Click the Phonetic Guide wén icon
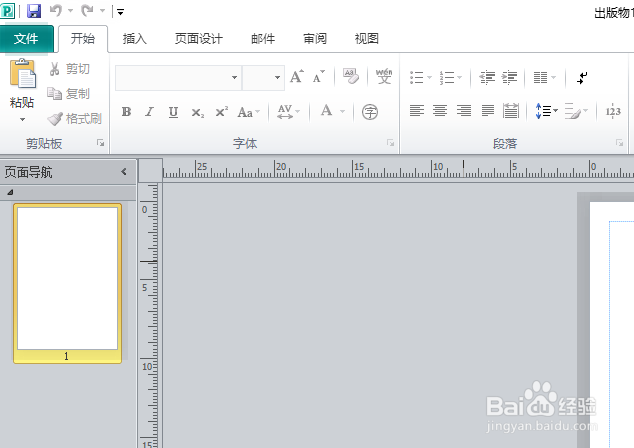This screenshot has width=634, height=448. [384, 76]
